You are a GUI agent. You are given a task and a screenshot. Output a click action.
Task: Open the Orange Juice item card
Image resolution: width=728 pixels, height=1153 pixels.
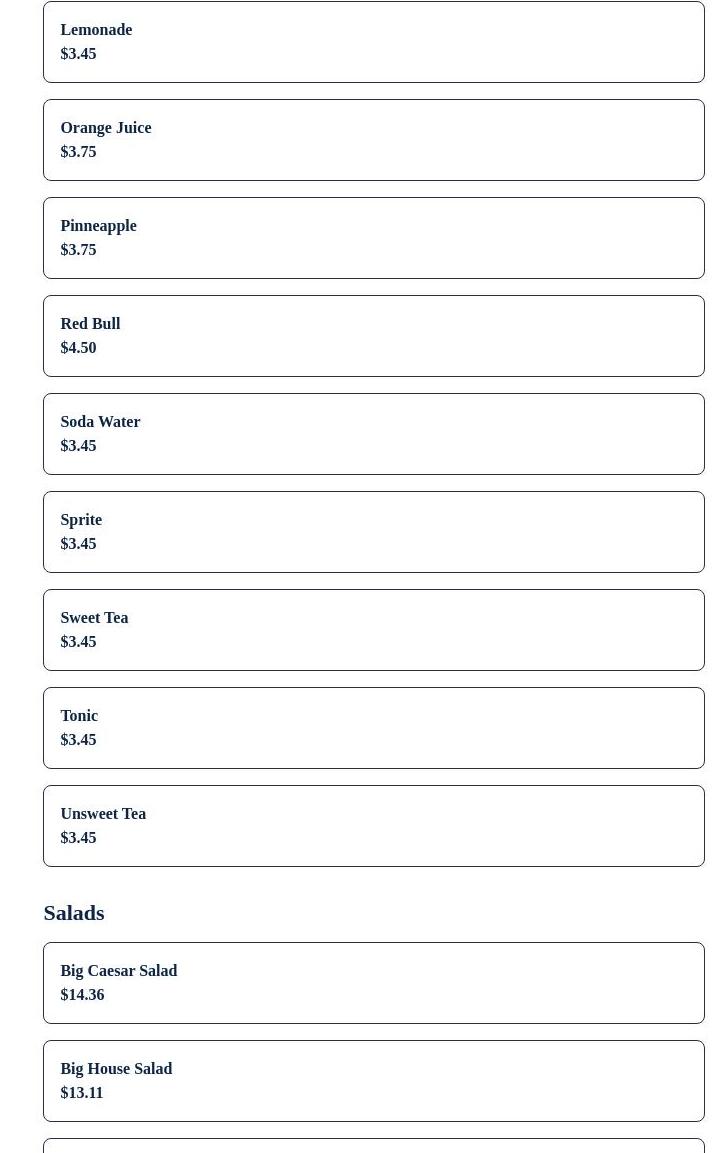(x=373, y=140)
